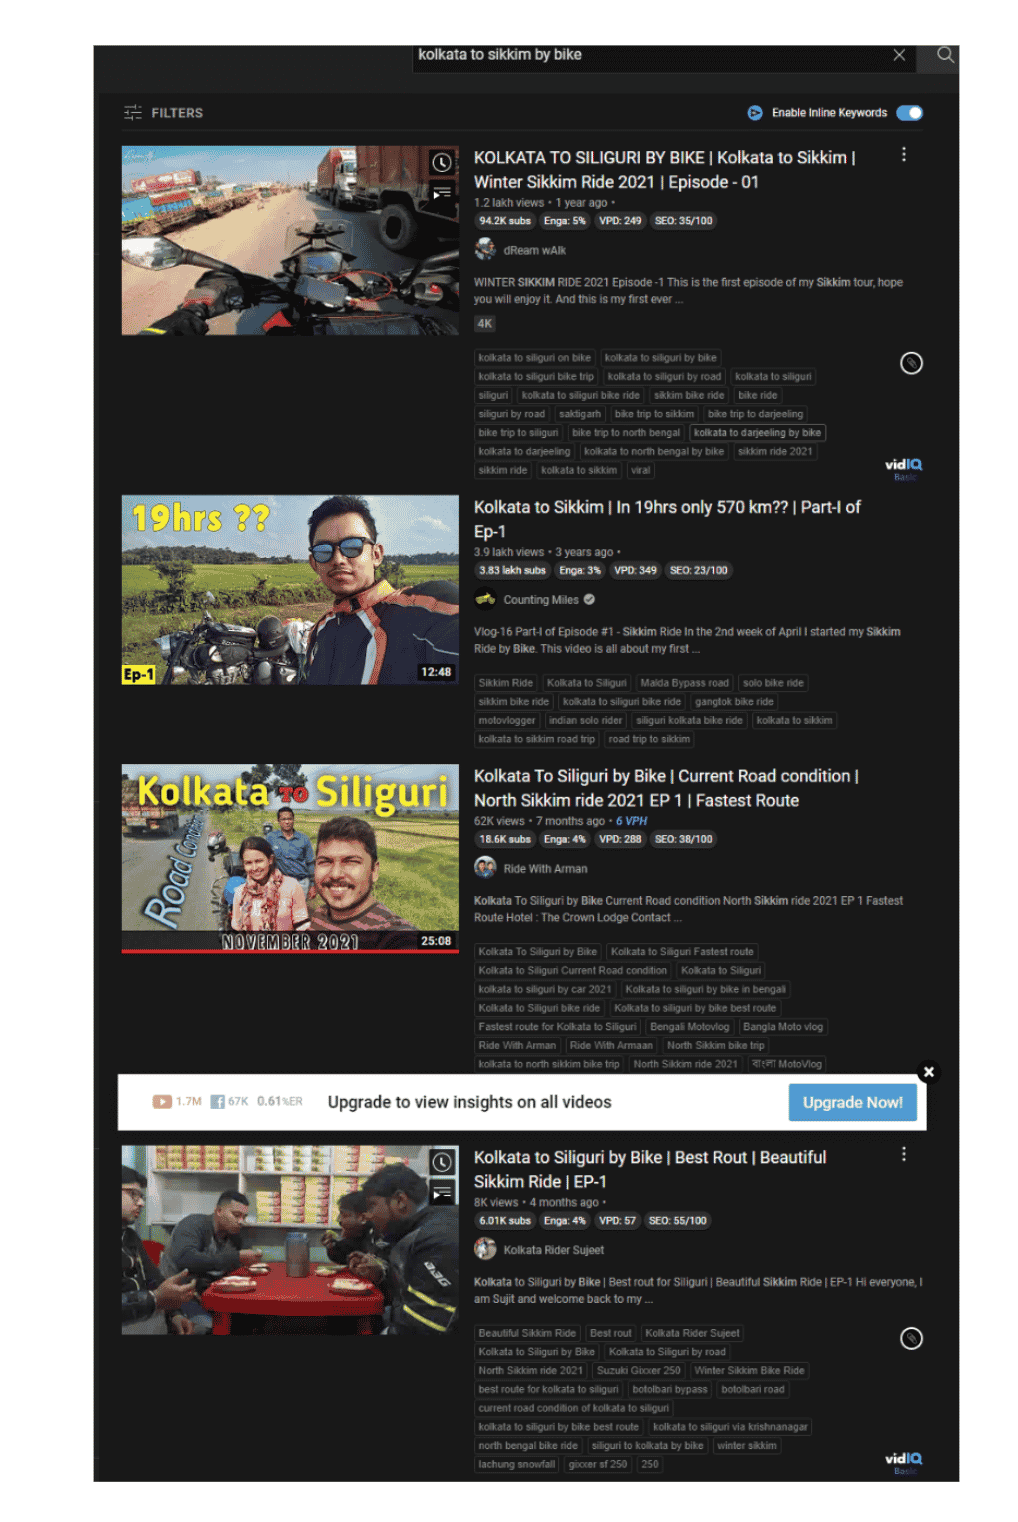Select the 'kolkata to darjeeling by bike' tag
The image size is (1018, 1522).
[x=757, y=433]
